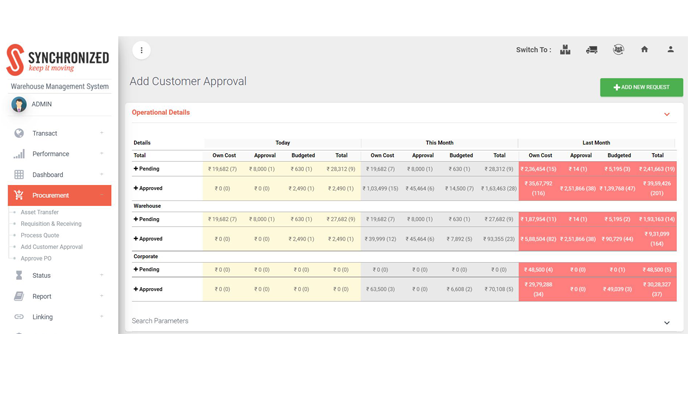Select Corporate Approved Last Month Budgeted ₹49,039 (3)
This screenshot has width=689, height=411.
click(617, 289)
